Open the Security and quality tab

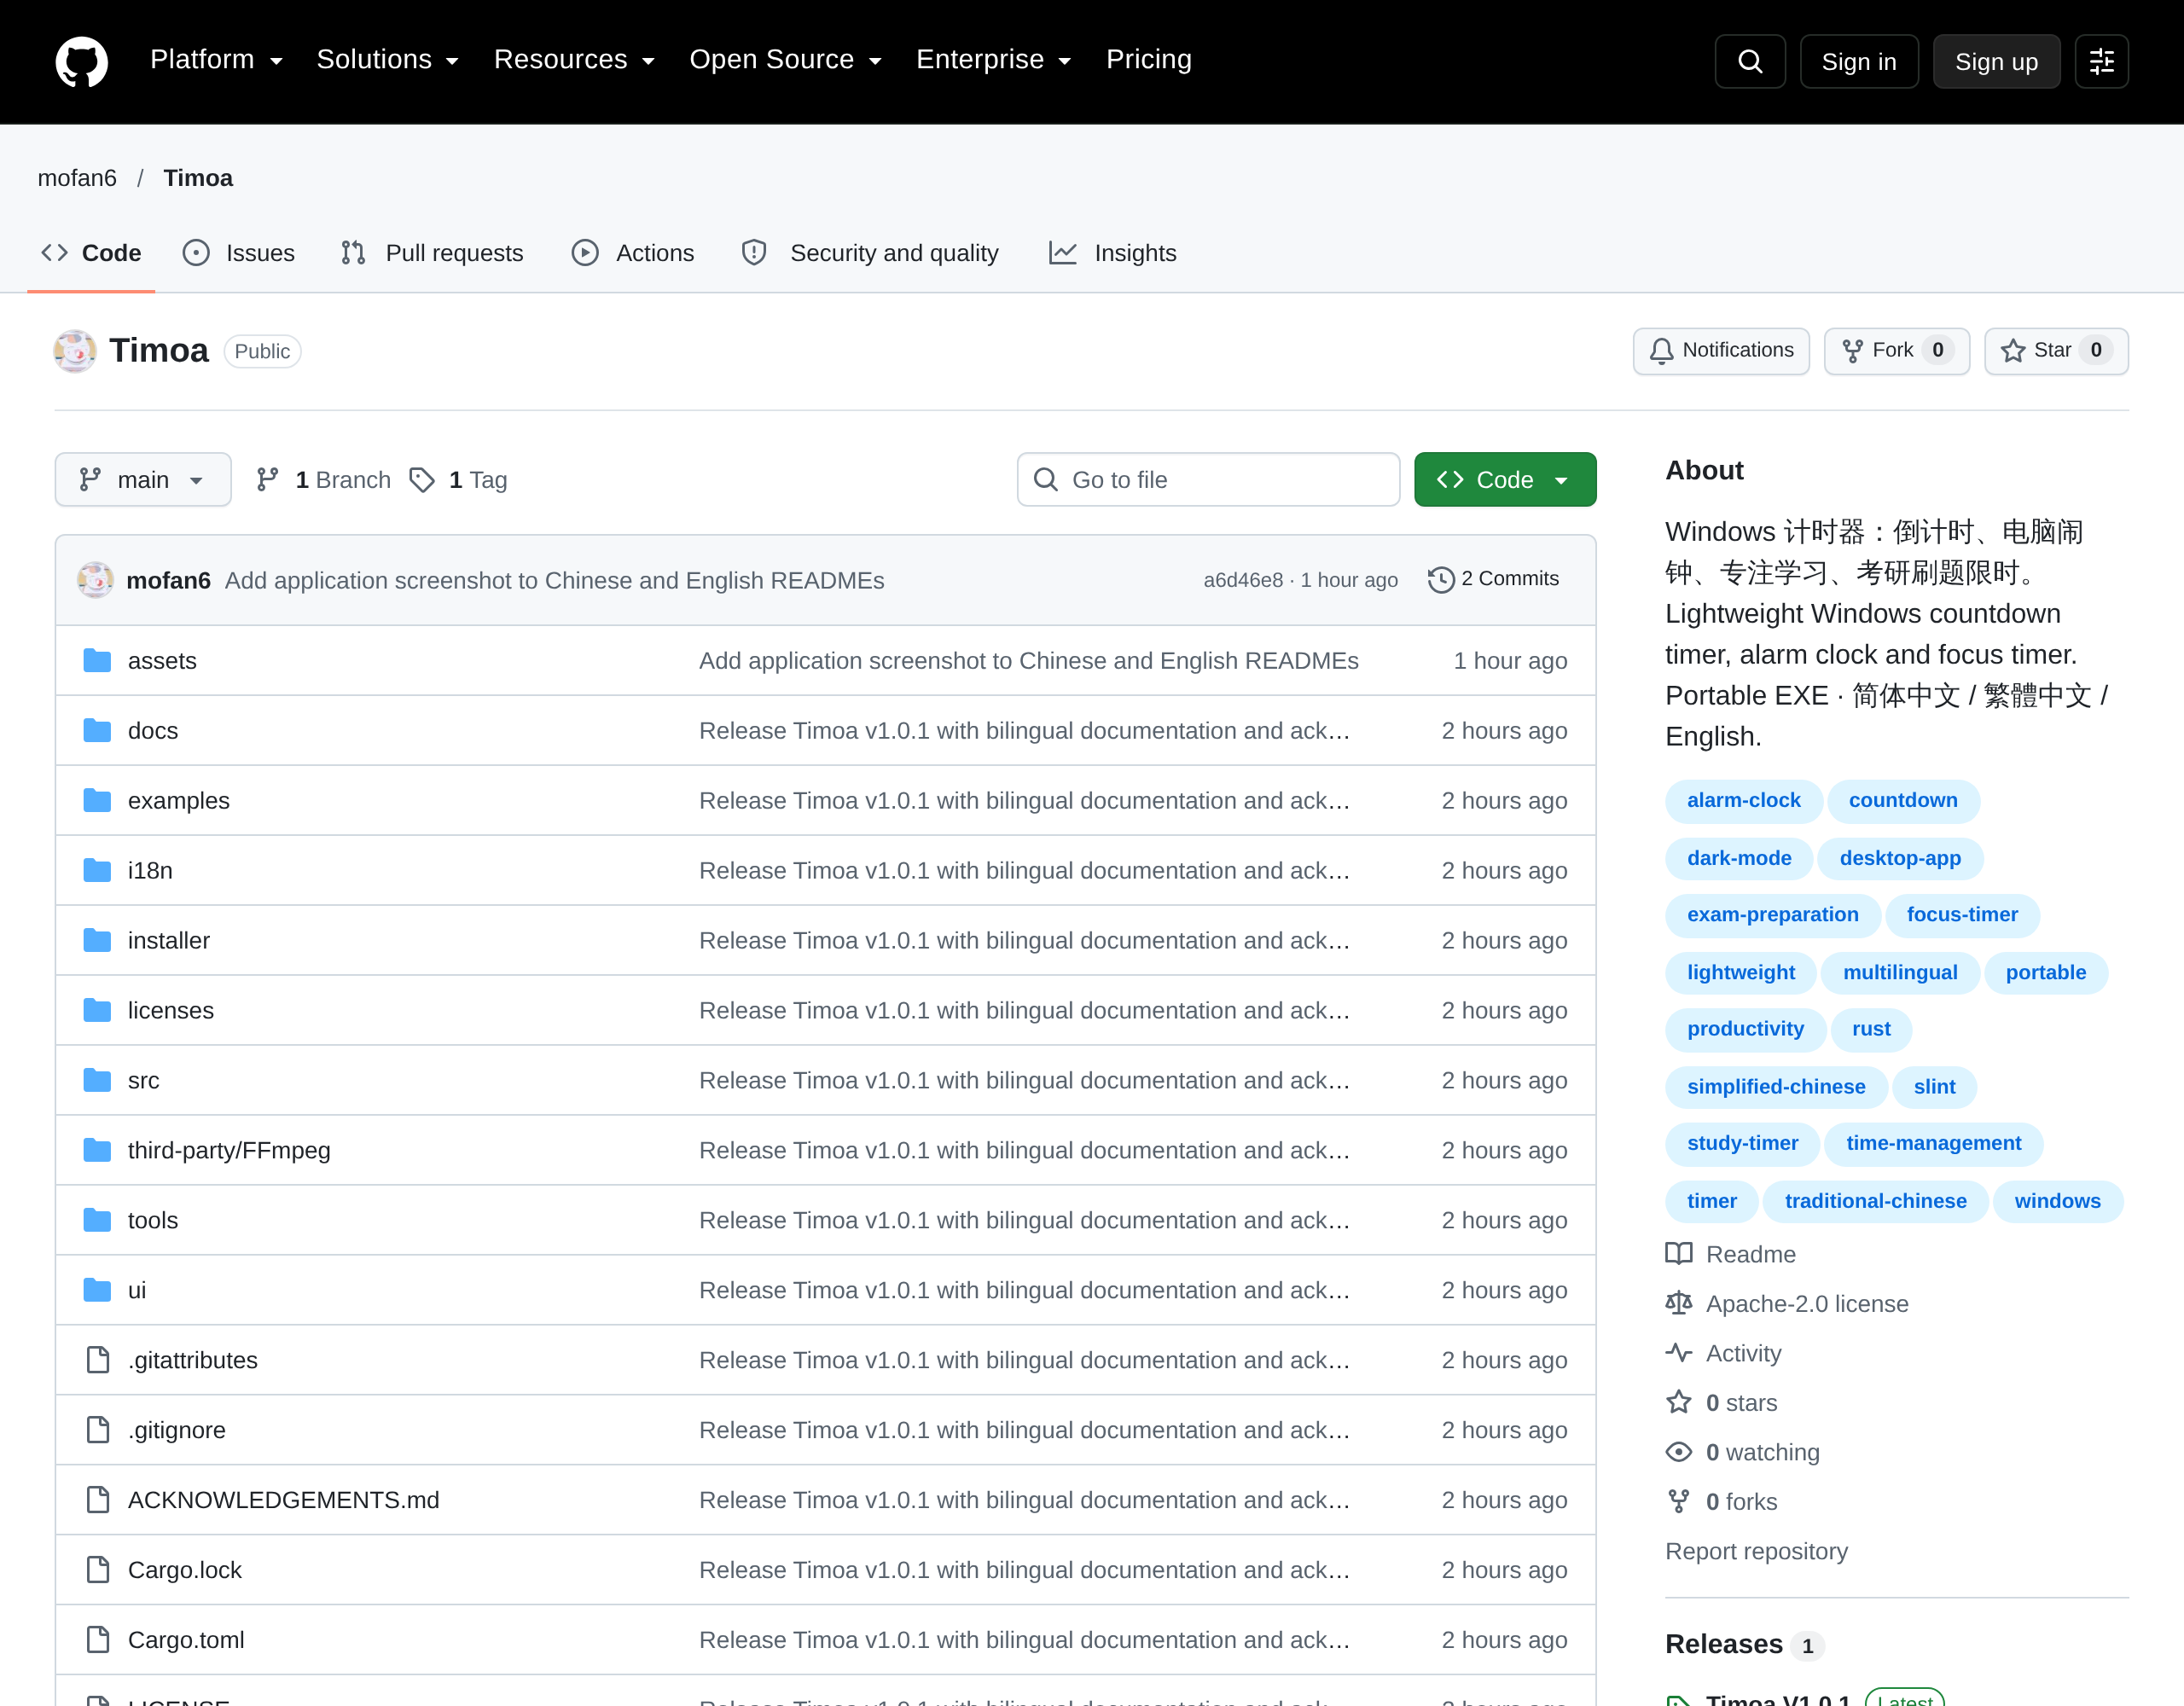(x=870, y=253)
